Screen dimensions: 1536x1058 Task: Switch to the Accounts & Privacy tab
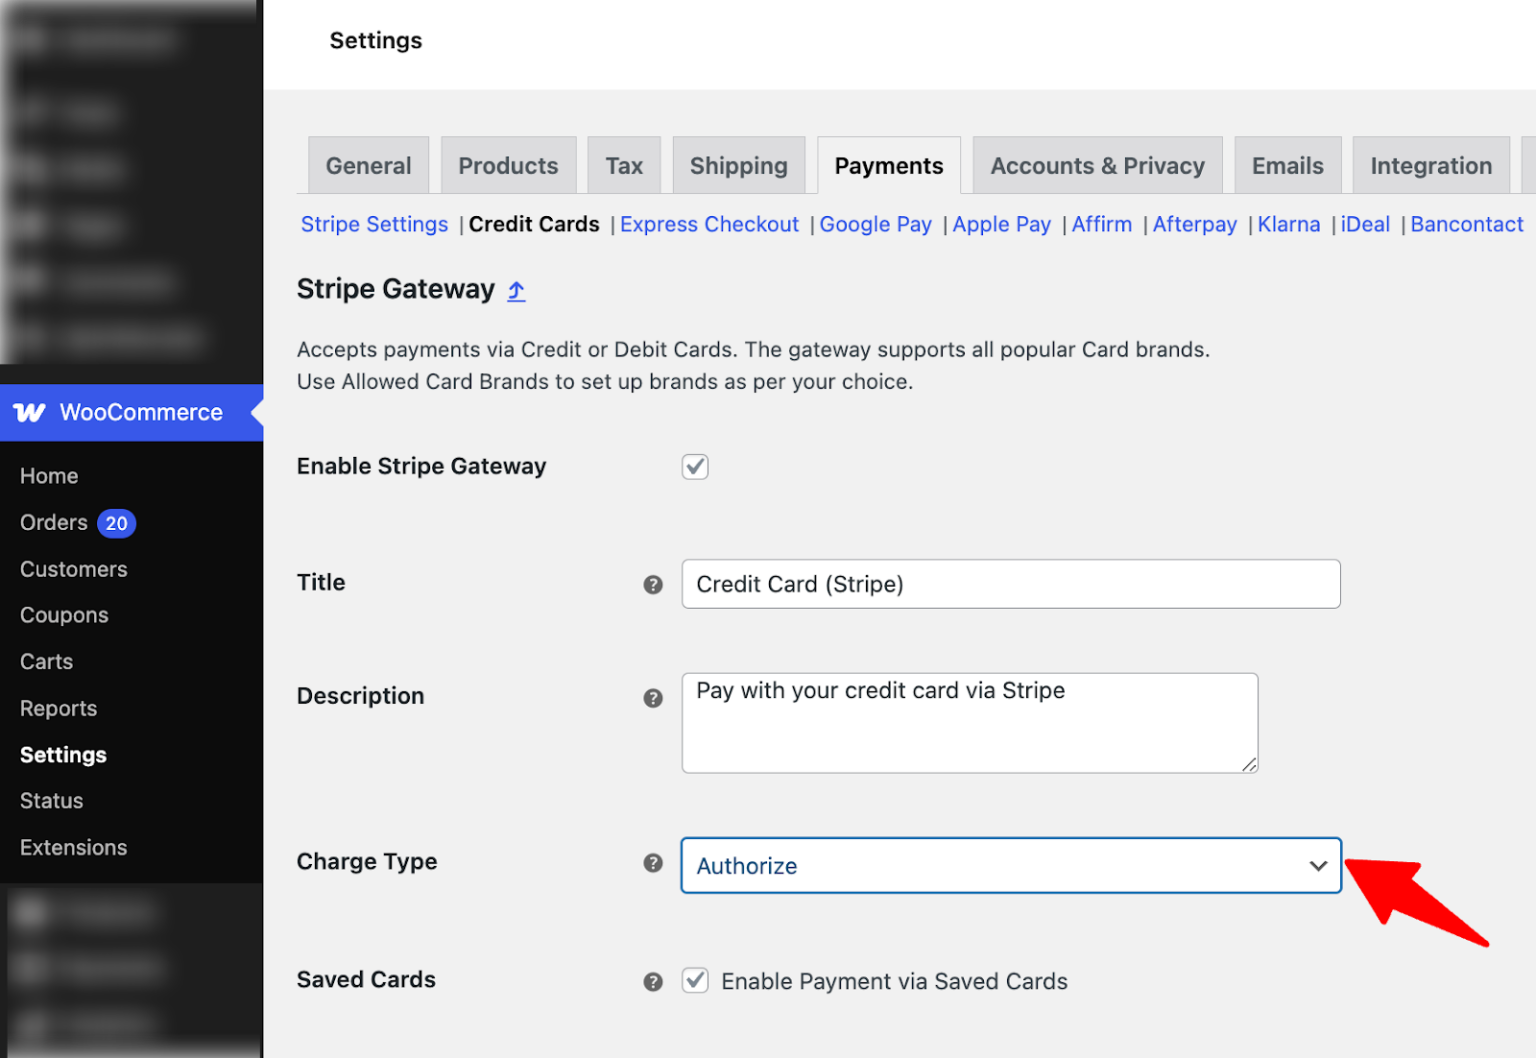[x=1096, y=165]
